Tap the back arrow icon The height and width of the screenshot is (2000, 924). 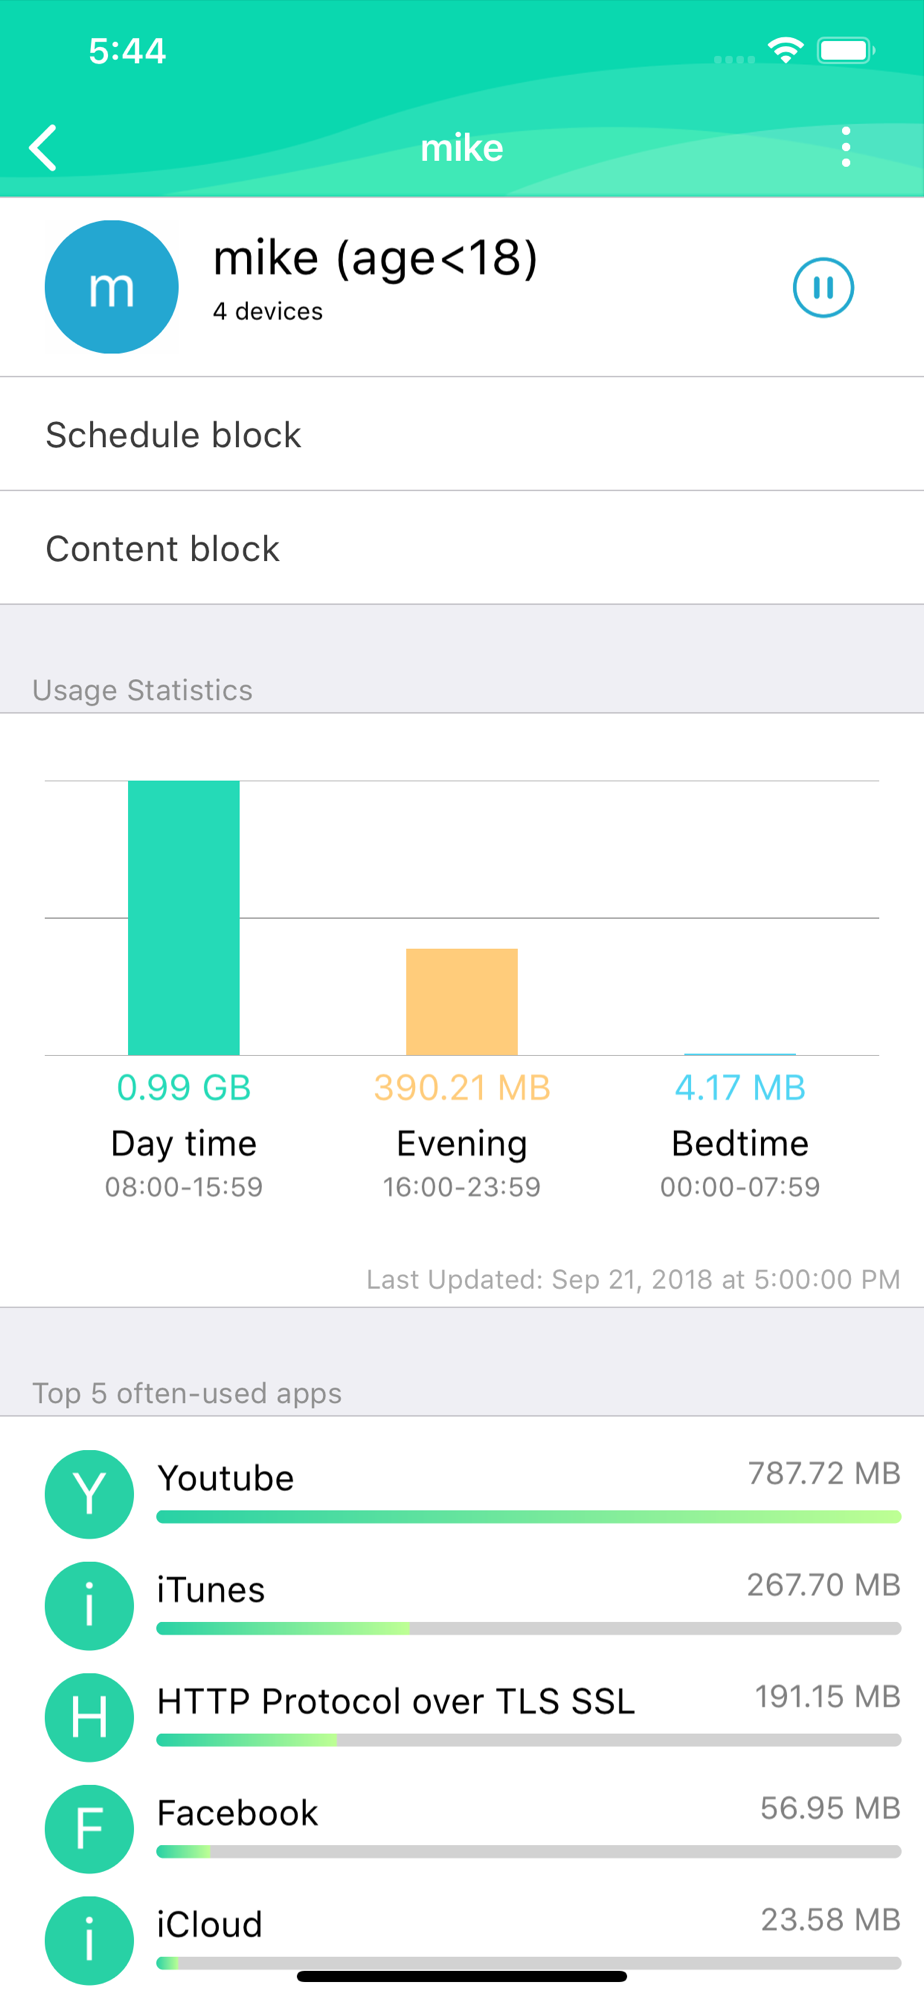point(43,148)
